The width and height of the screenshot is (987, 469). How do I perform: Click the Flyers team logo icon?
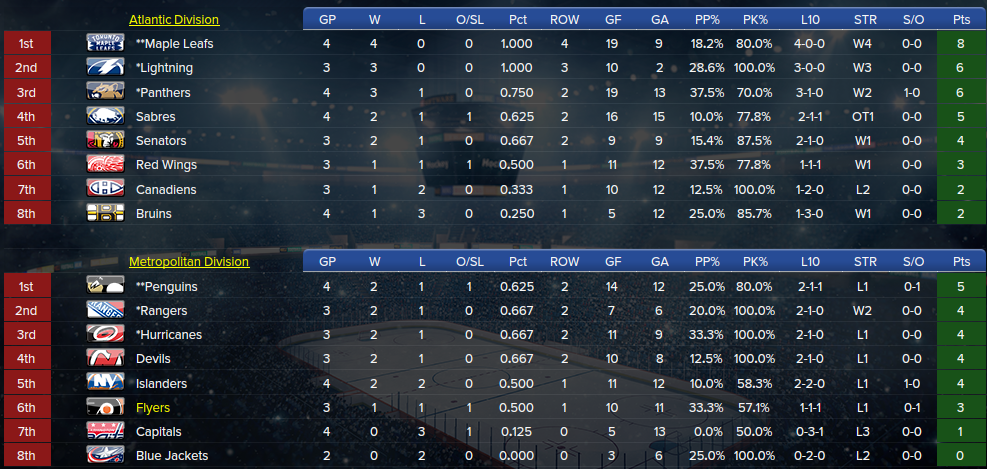point(104,408)
